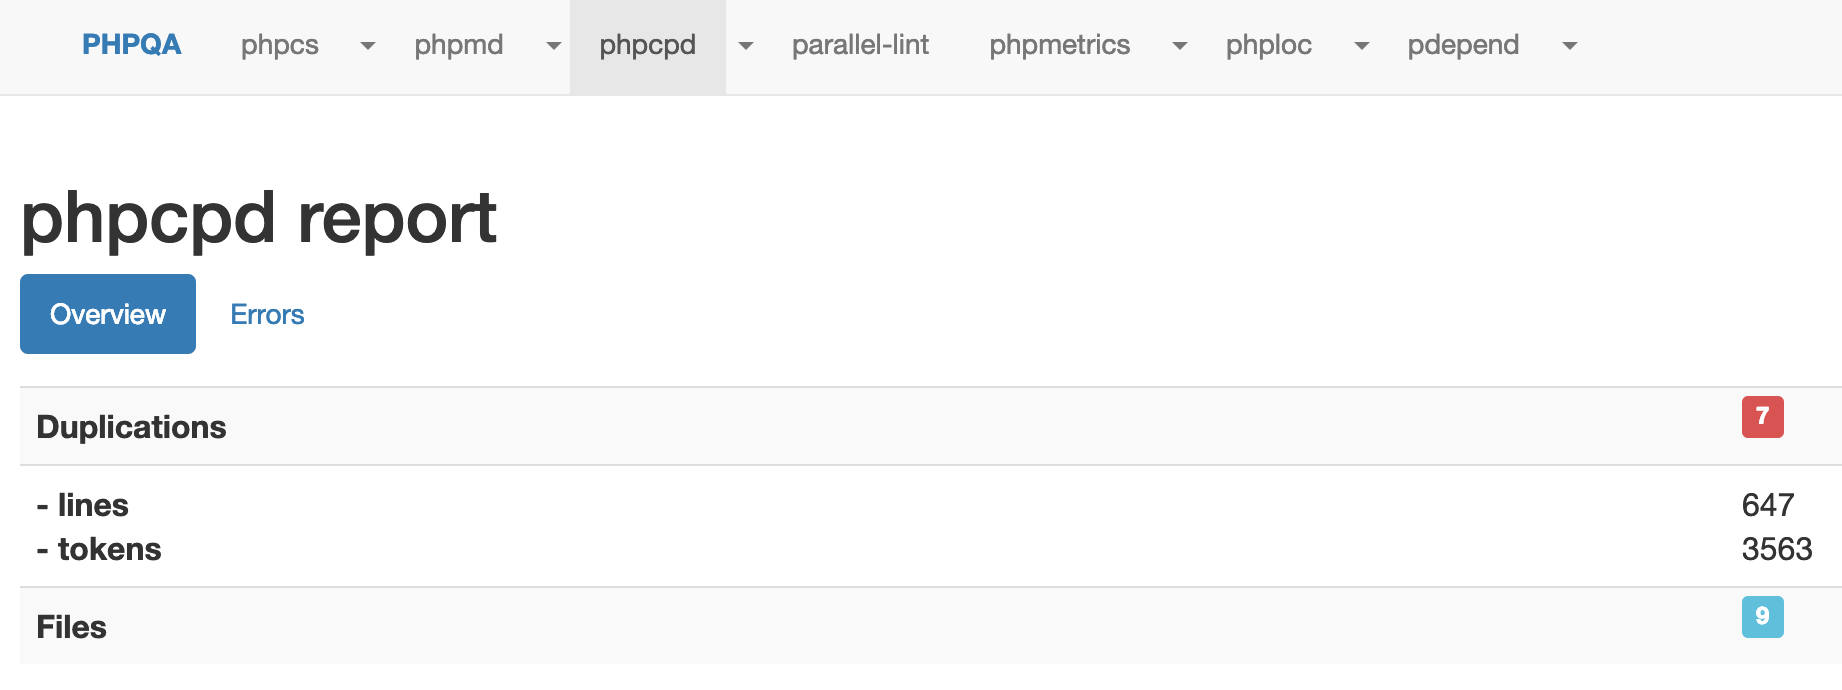Open the phploc navbar item
Image resolution: width=1842 pixels, height=690 pixels.
(x=1269, y=45)
